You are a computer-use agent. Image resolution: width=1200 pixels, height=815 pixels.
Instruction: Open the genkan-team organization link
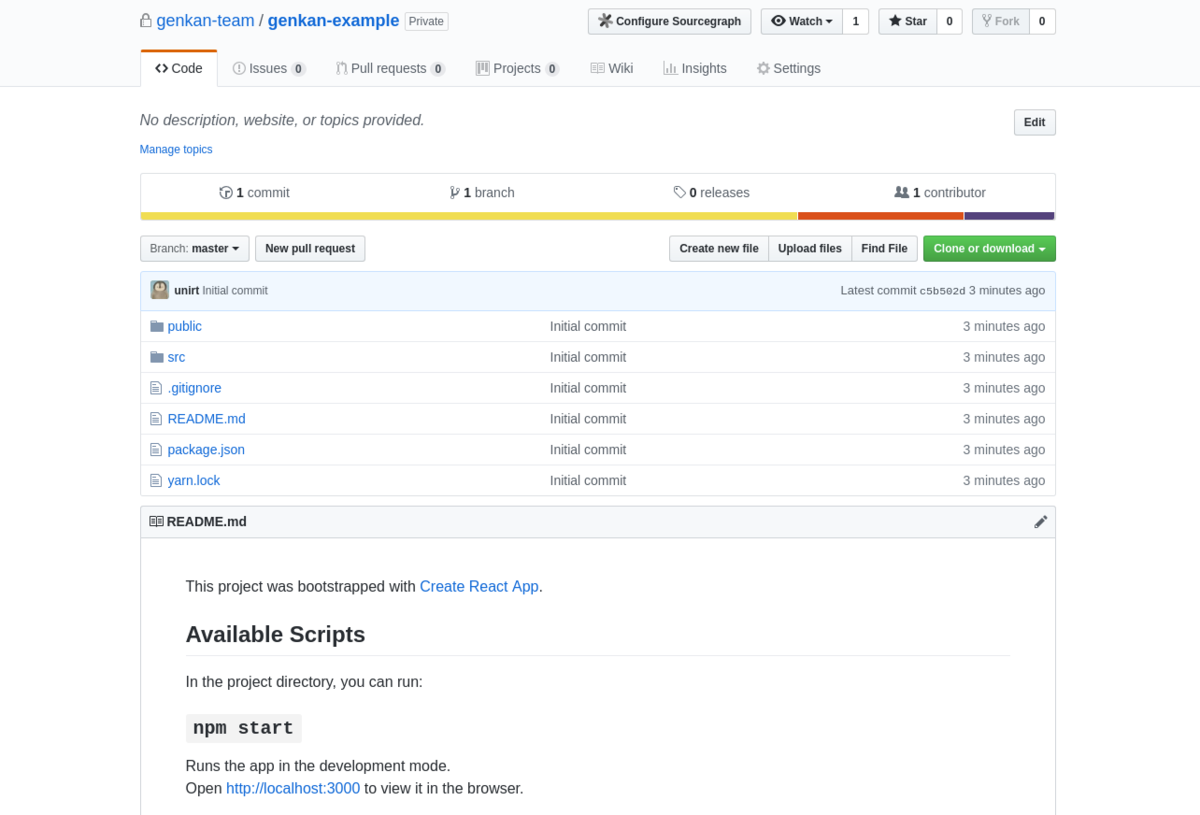[206, 21]
